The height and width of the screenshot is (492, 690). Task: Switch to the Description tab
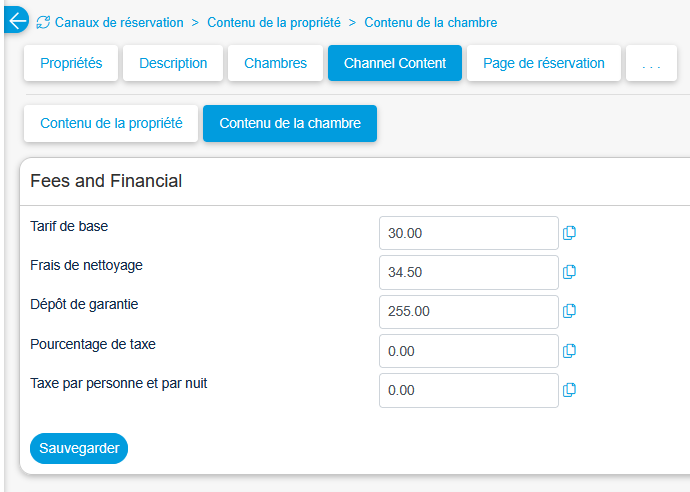click(173, 63)
